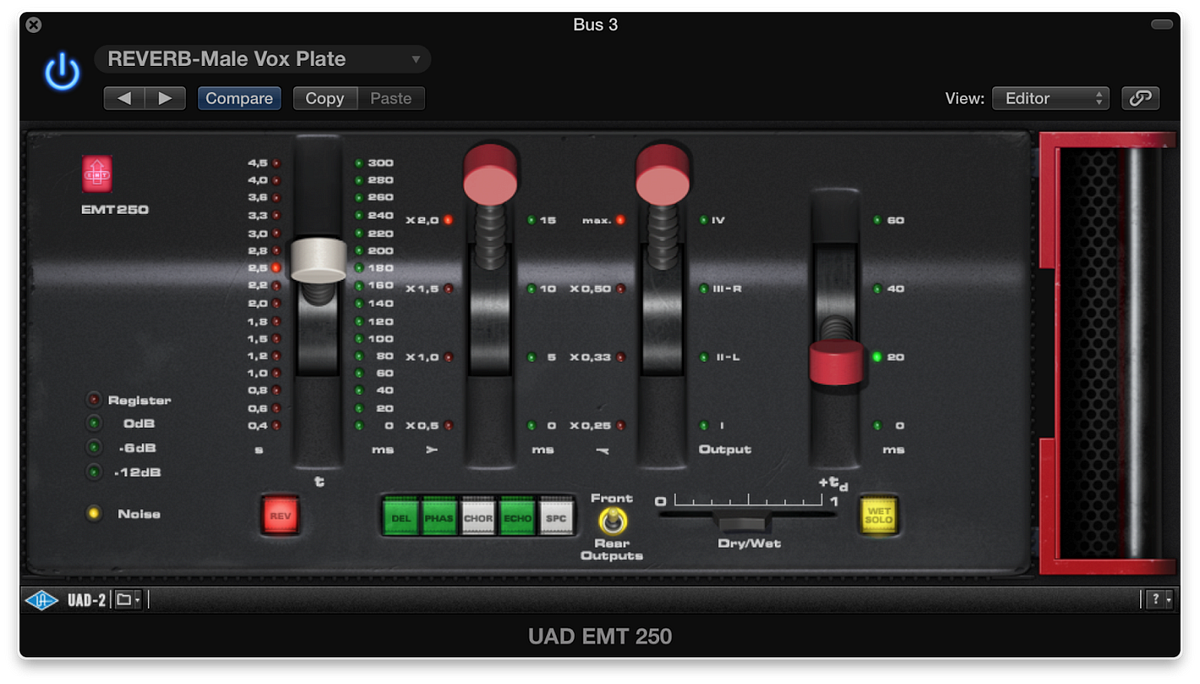The height and width of the screenshot is (684, 1200).
Task: Click the chain link icon beside View
Action: coord(1140,98)
